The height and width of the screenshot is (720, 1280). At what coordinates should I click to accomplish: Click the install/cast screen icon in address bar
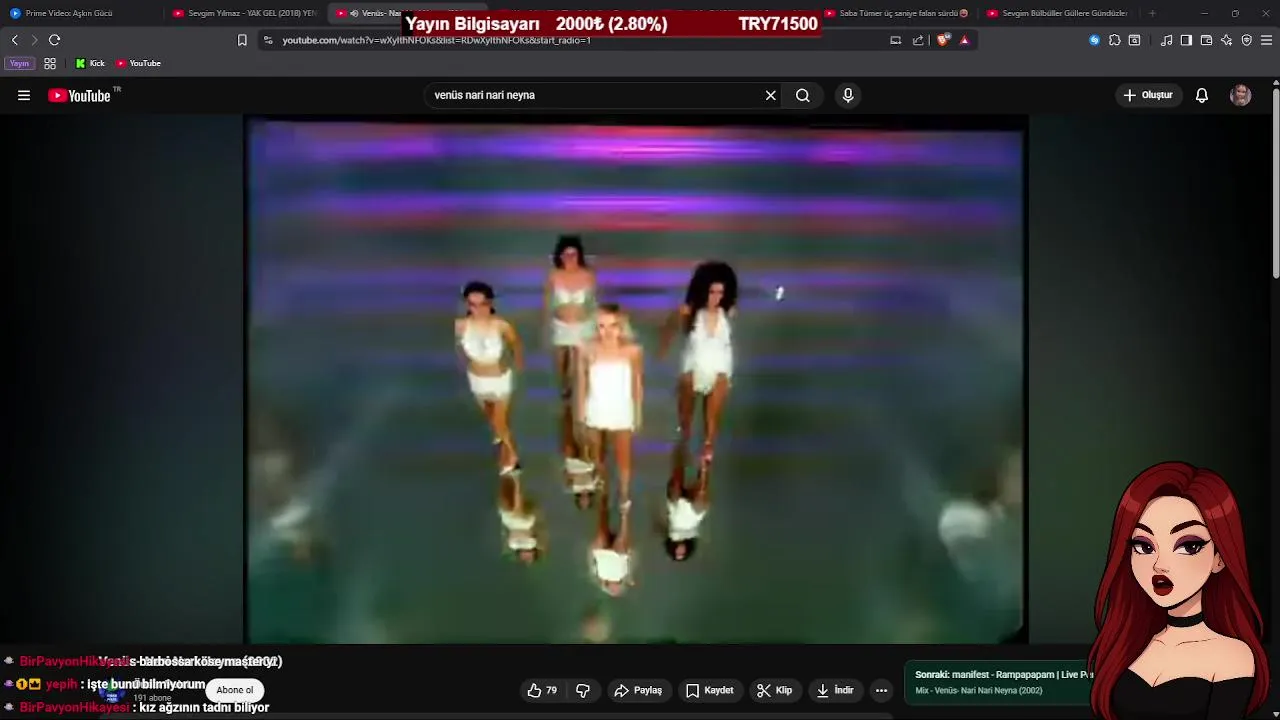pos(896,40)
